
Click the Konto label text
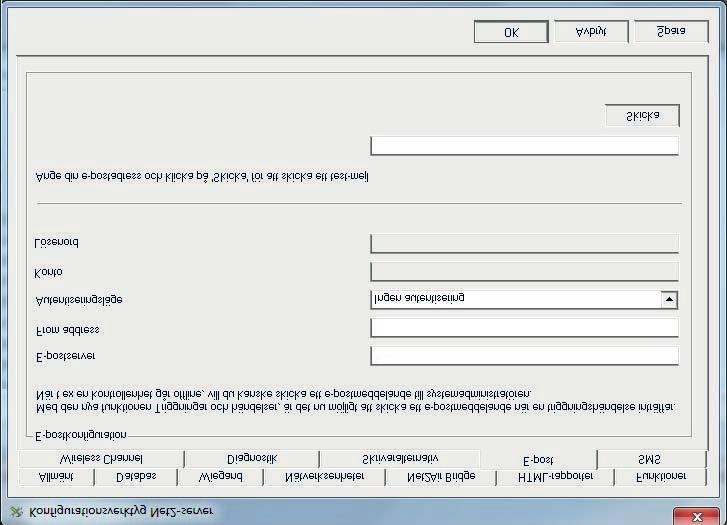(48, 272)
